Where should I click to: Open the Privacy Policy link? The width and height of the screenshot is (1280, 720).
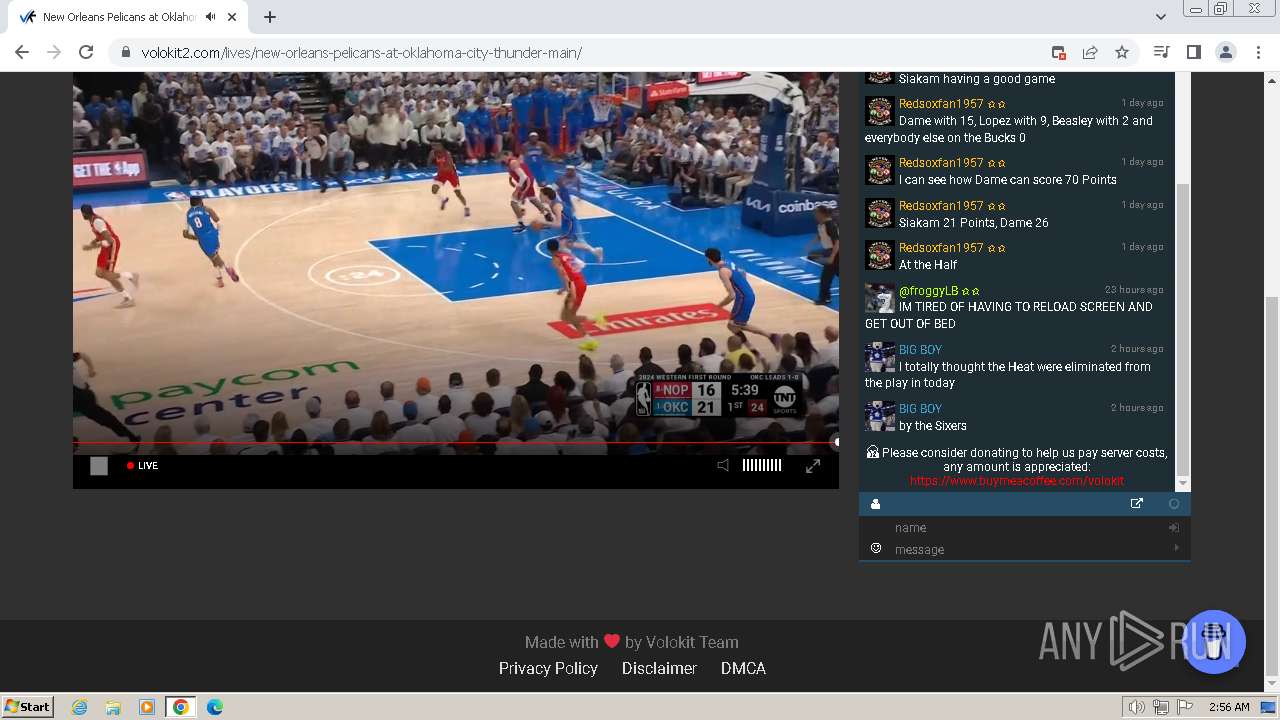tap(548, 668)
